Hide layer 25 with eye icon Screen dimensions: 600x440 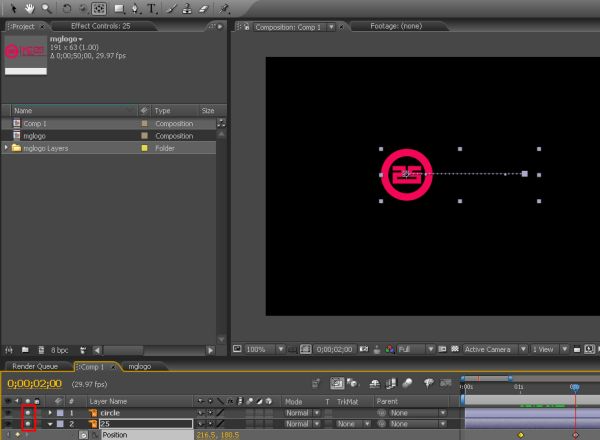point(8,424)
